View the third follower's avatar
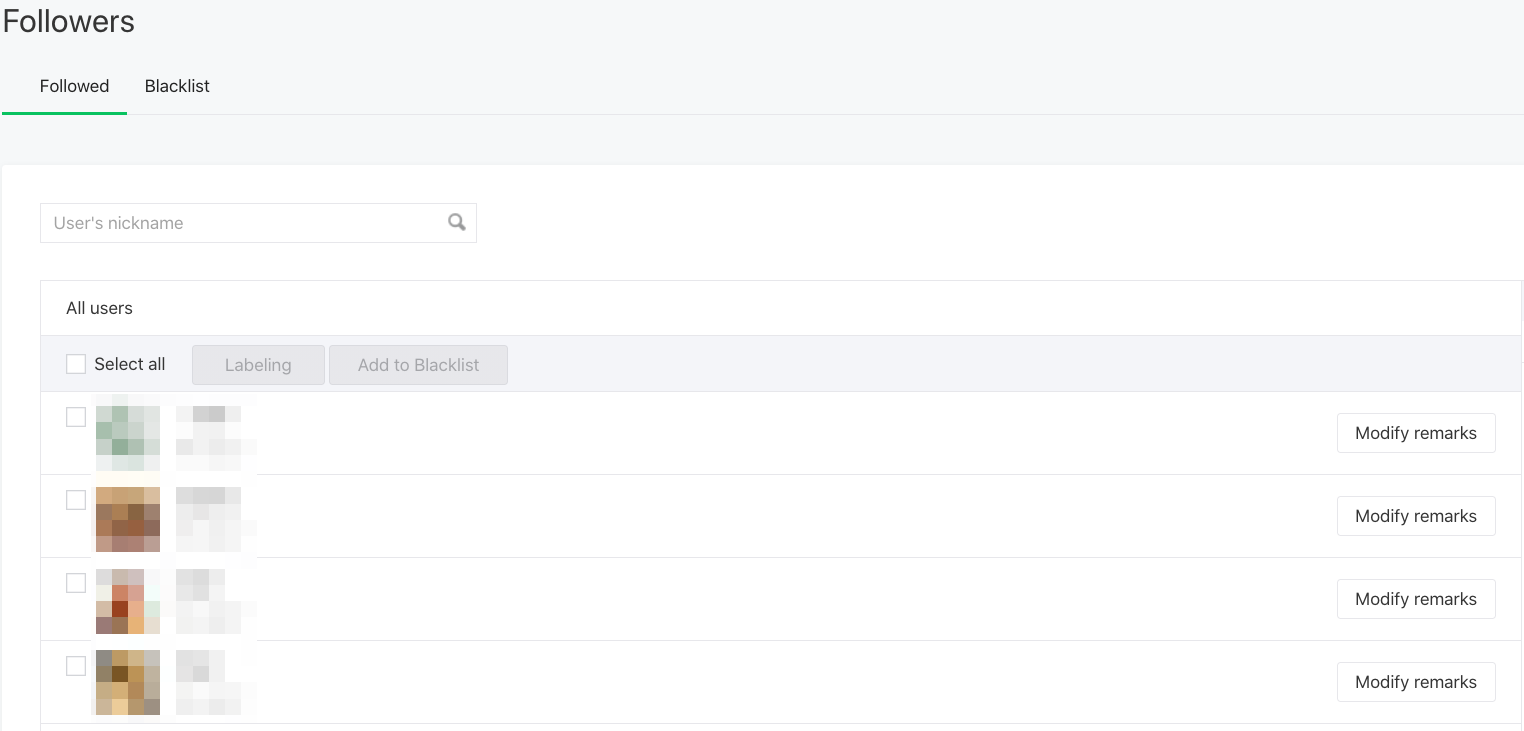Viewport: 1524px width, 731px height. click(127, 602)
